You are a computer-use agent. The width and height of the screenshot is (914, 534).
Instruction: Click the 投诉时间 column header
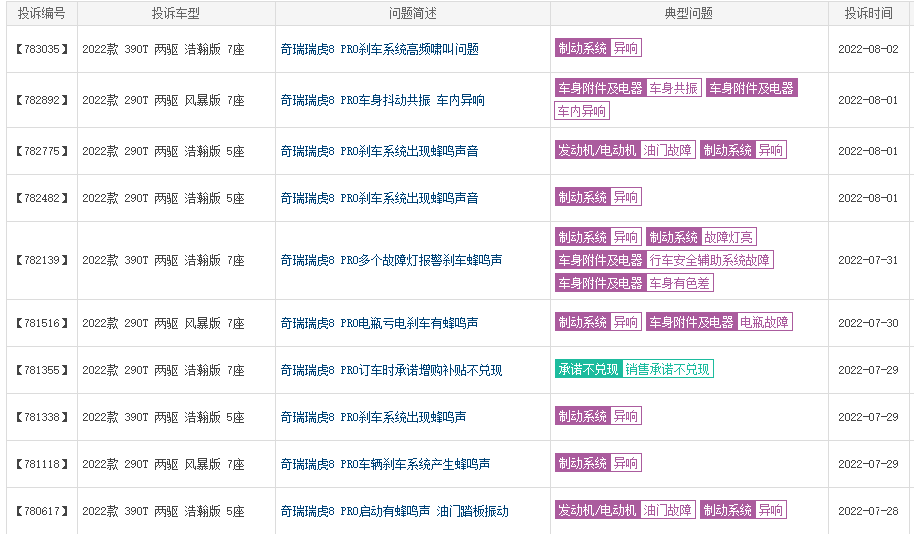click(x=868, y=13)
